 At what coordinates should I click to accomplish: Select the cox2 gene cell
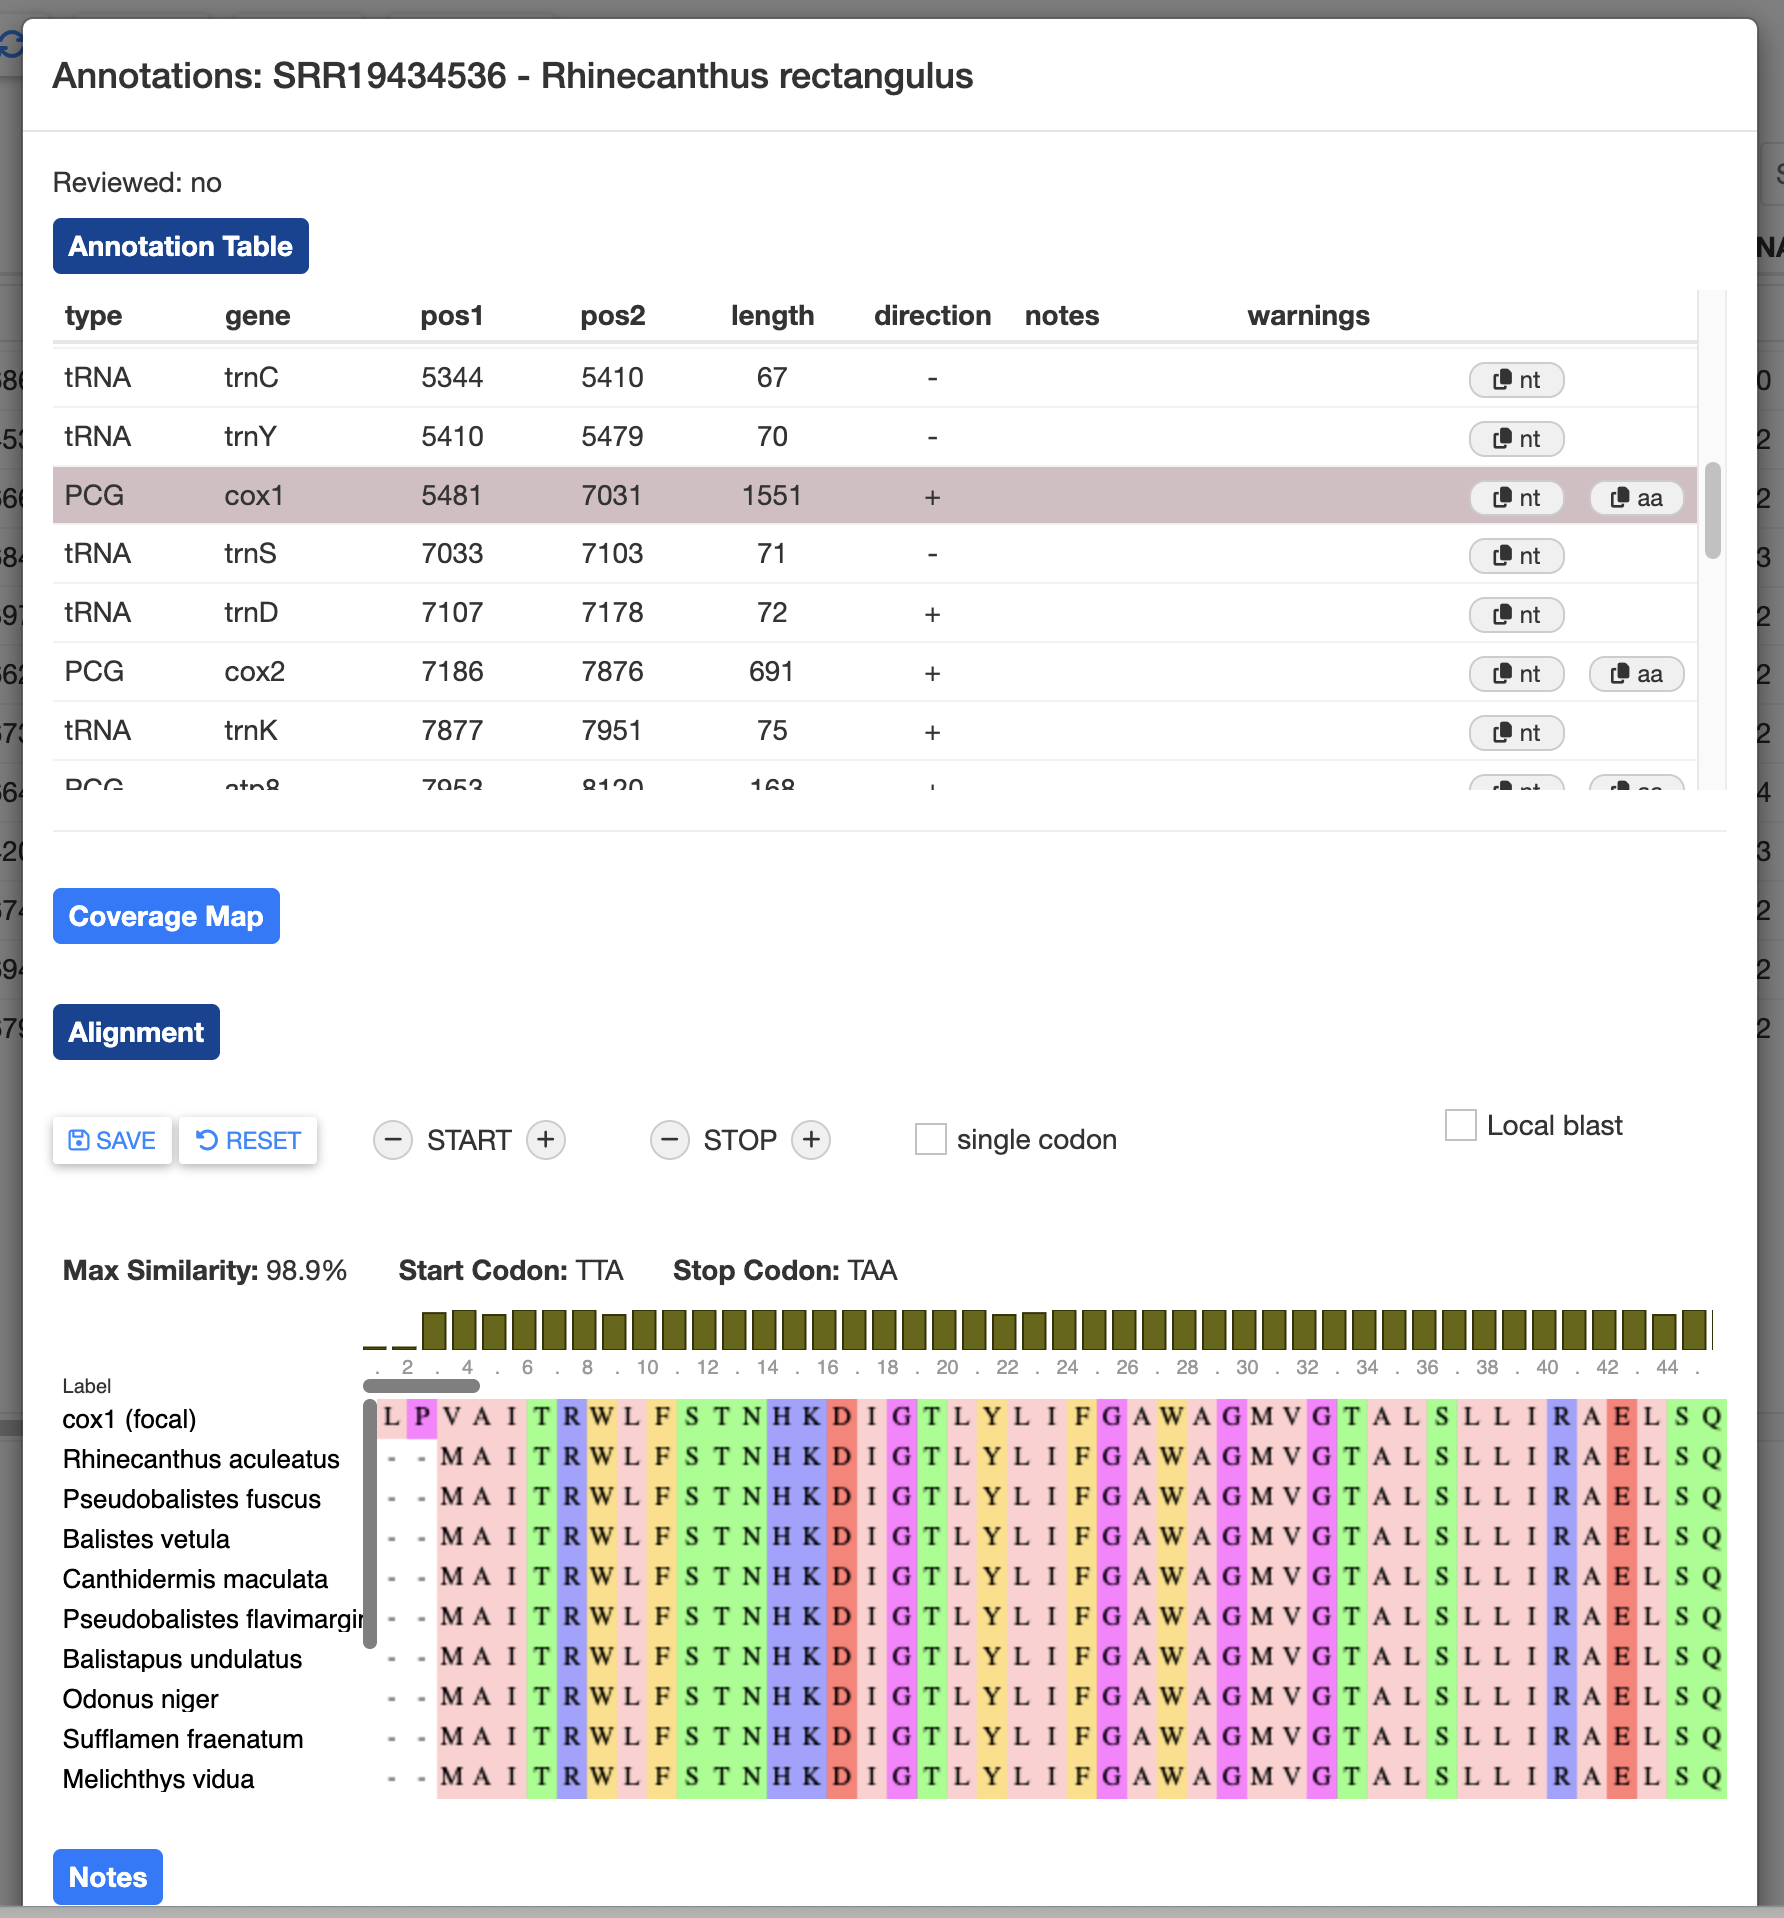click(255, 672)
